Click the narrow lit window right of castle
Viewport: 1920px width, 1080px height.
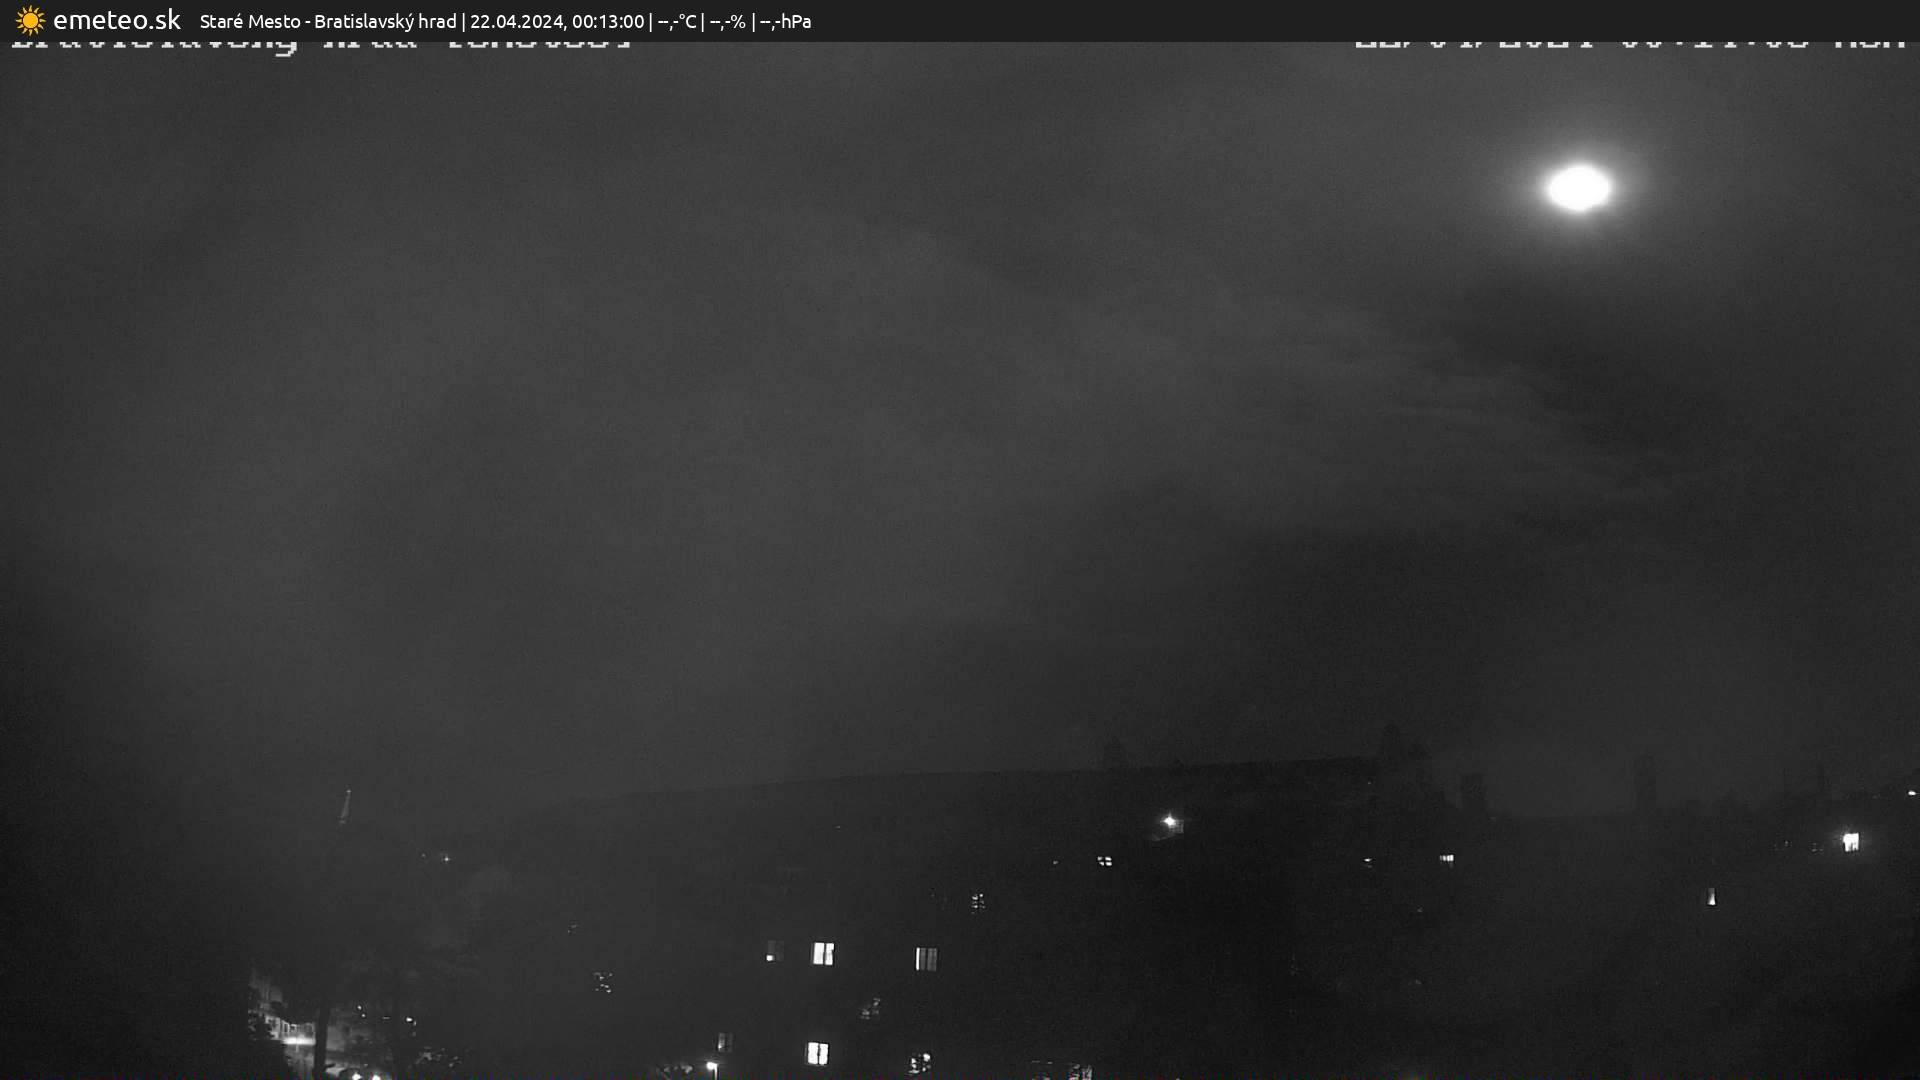click(1711, 897)
